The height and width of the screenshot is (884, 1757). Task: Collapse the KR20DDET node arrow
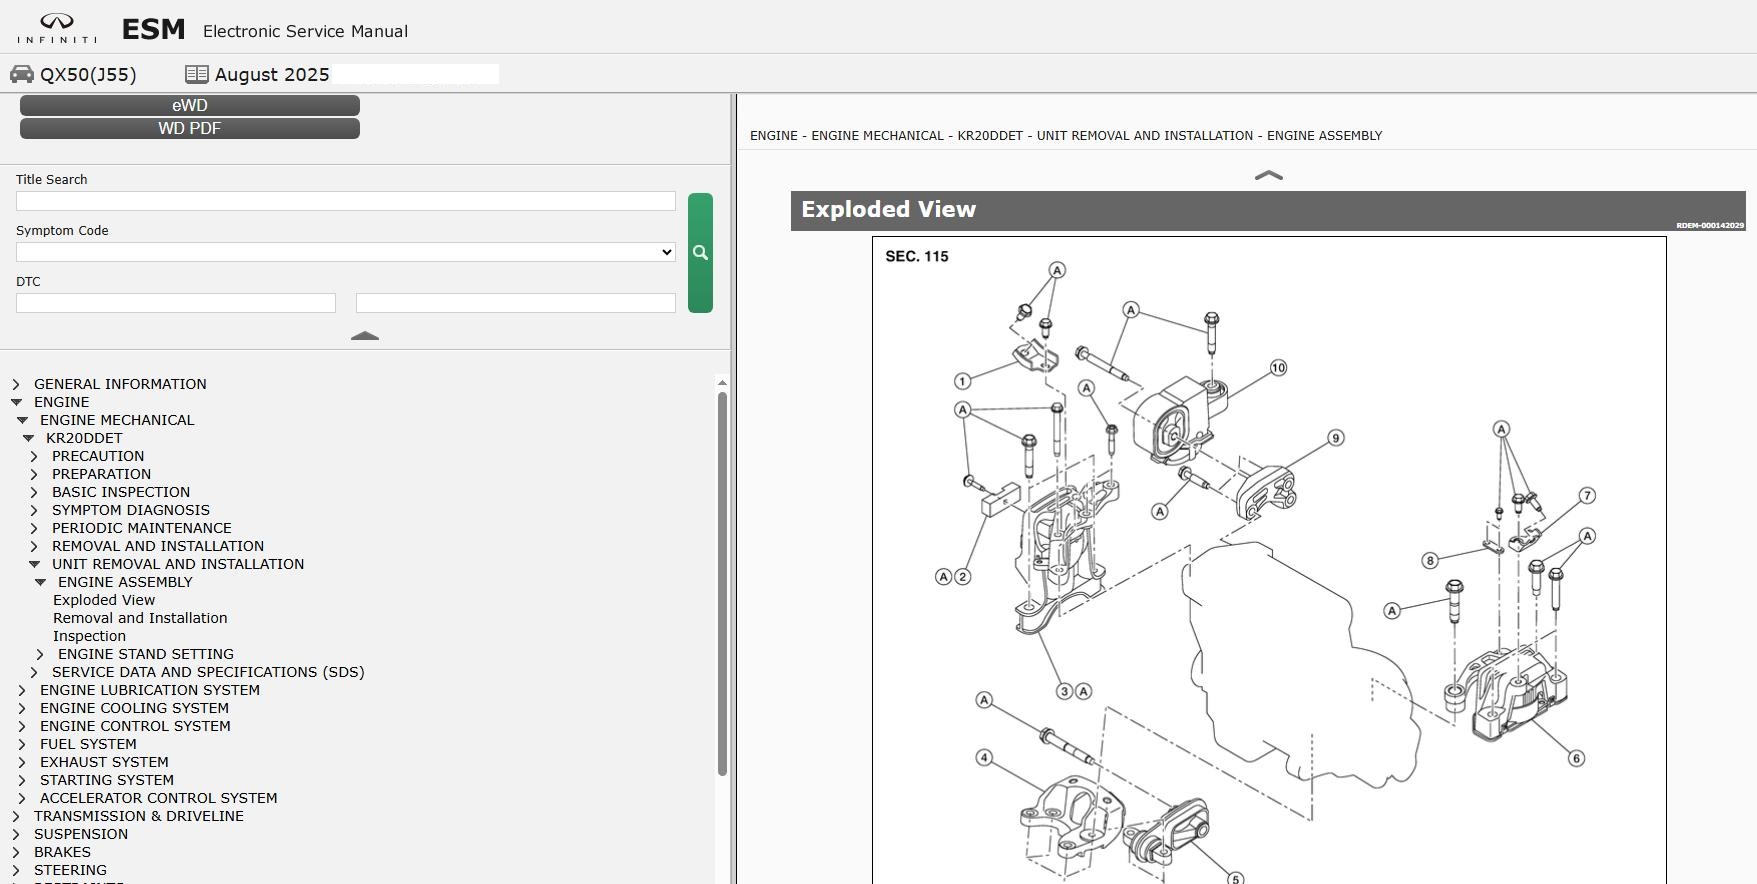[x=28, y=438]
